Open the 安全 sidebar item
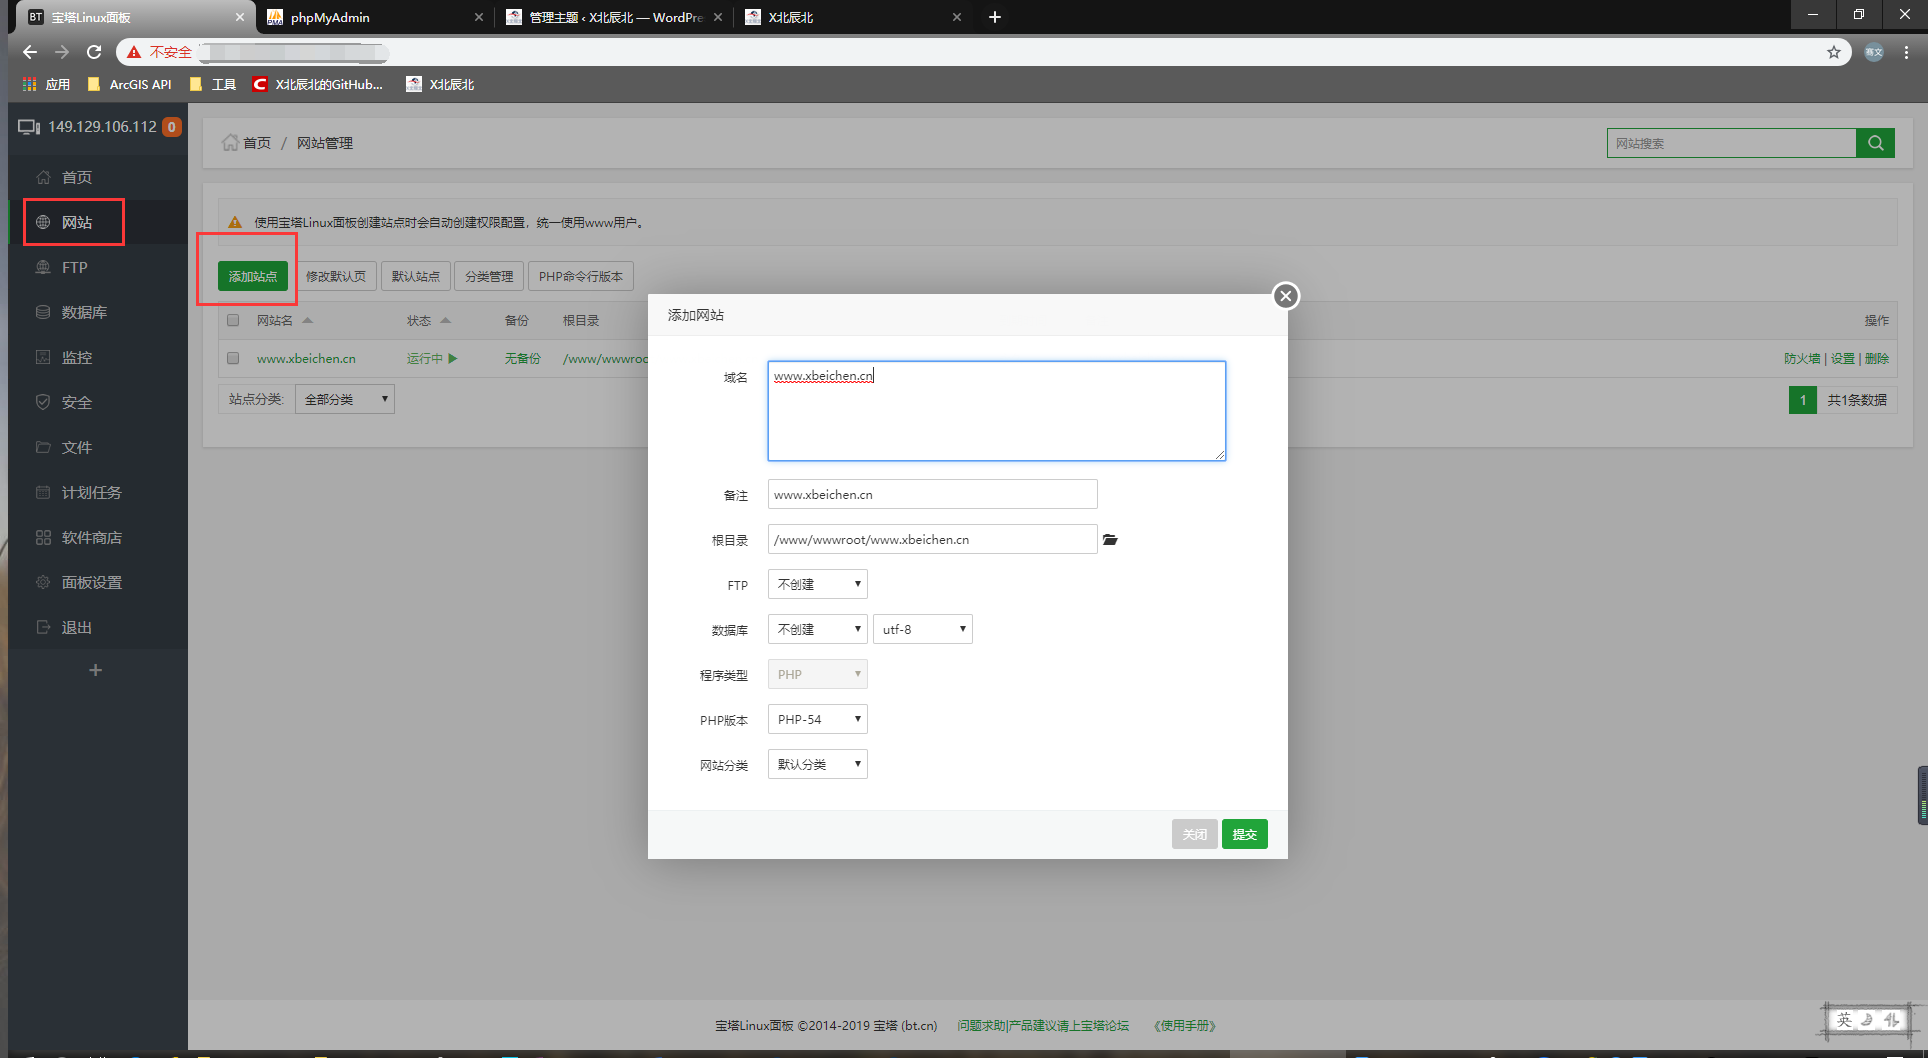The width and height of the screenshot is (1928, 1058). 77,402
